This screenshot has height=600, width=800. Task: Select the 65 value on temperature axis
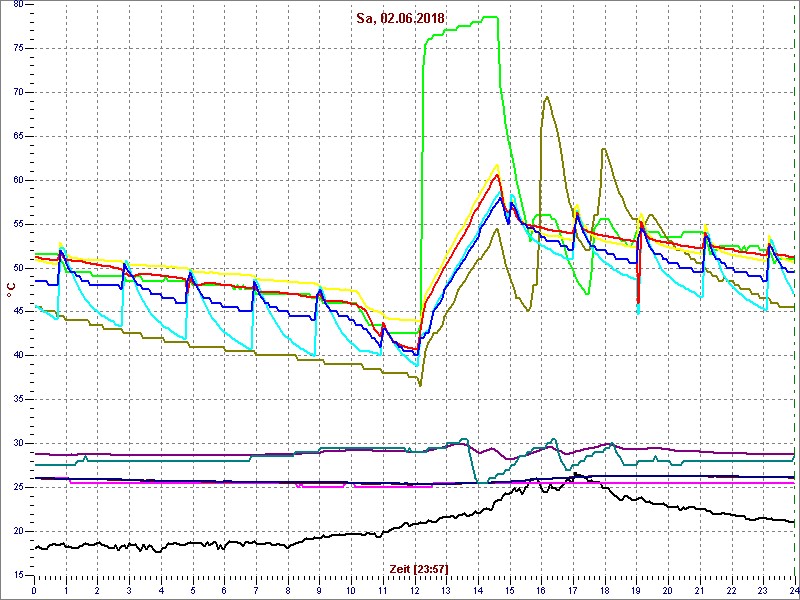coord(16,136)
